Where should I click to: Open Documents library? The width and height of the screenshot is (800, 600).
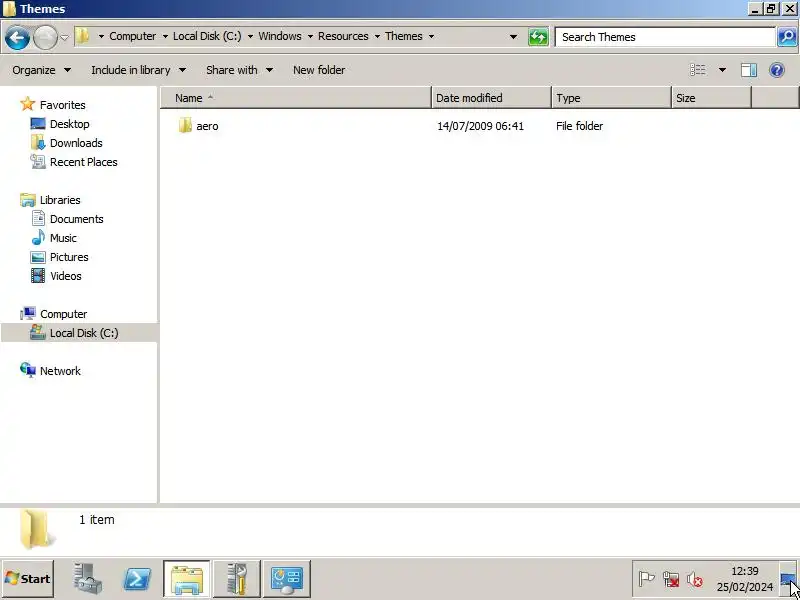77,219
